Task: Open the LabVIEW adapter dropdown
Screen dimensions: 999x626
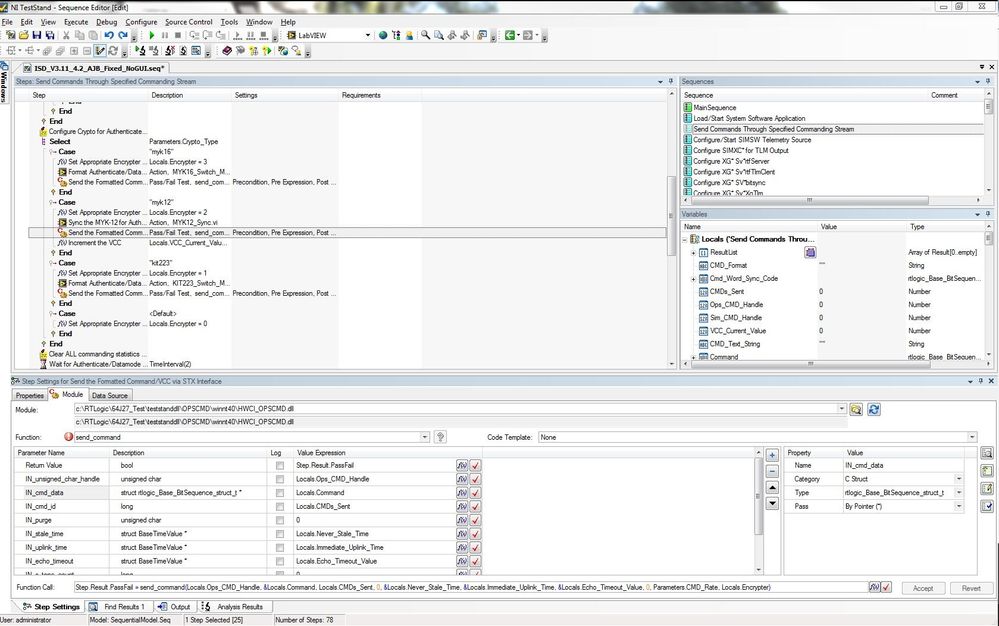Action: coord(368,36)
